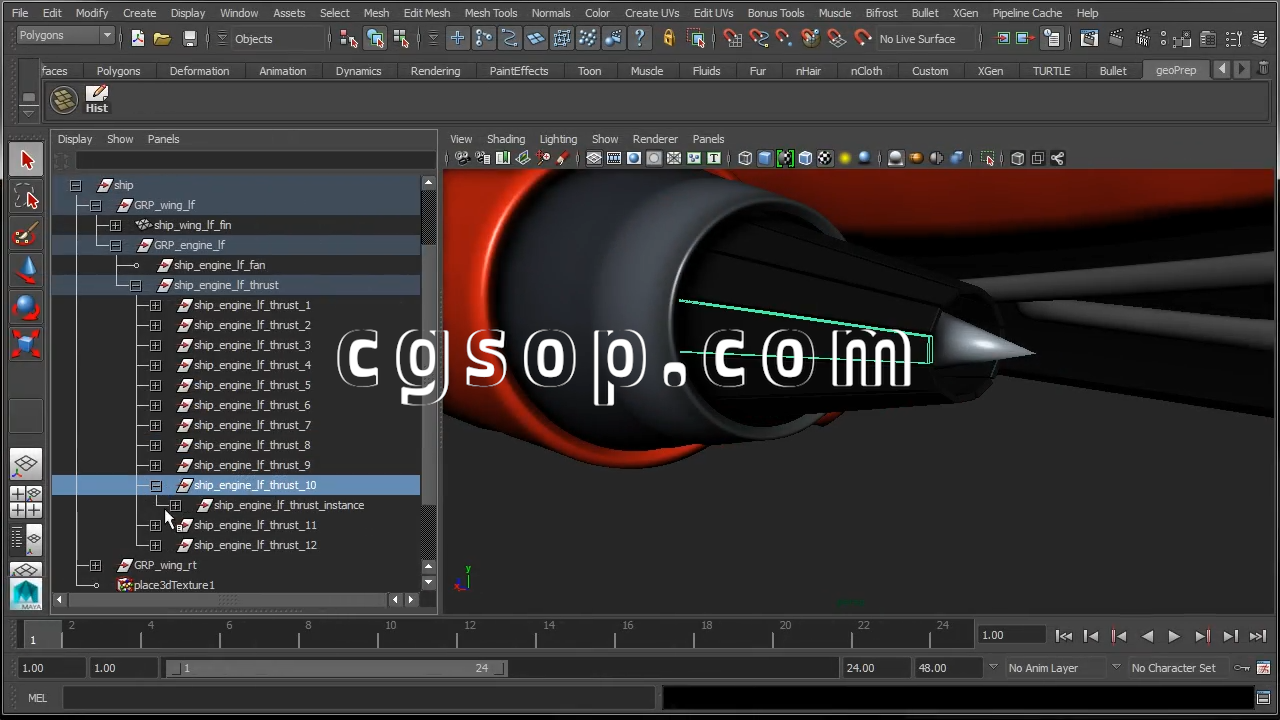Click the Snap to grids magnet icon
Screen dimensions: 1280x720
point(733,39)
